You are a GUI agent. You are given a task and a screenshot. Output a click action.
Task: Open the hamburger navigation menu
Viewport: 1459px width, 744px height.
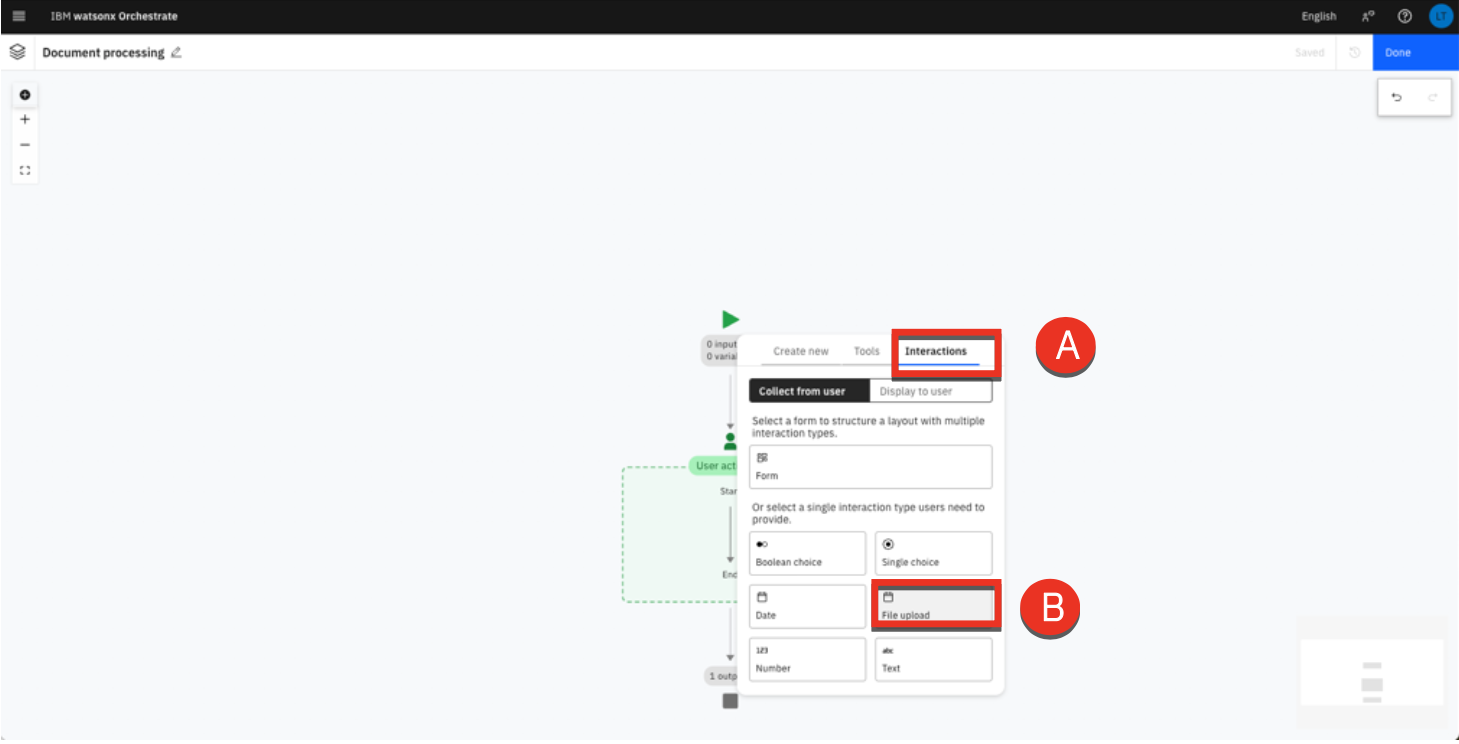pyautogui.click(x=18, y=16)
